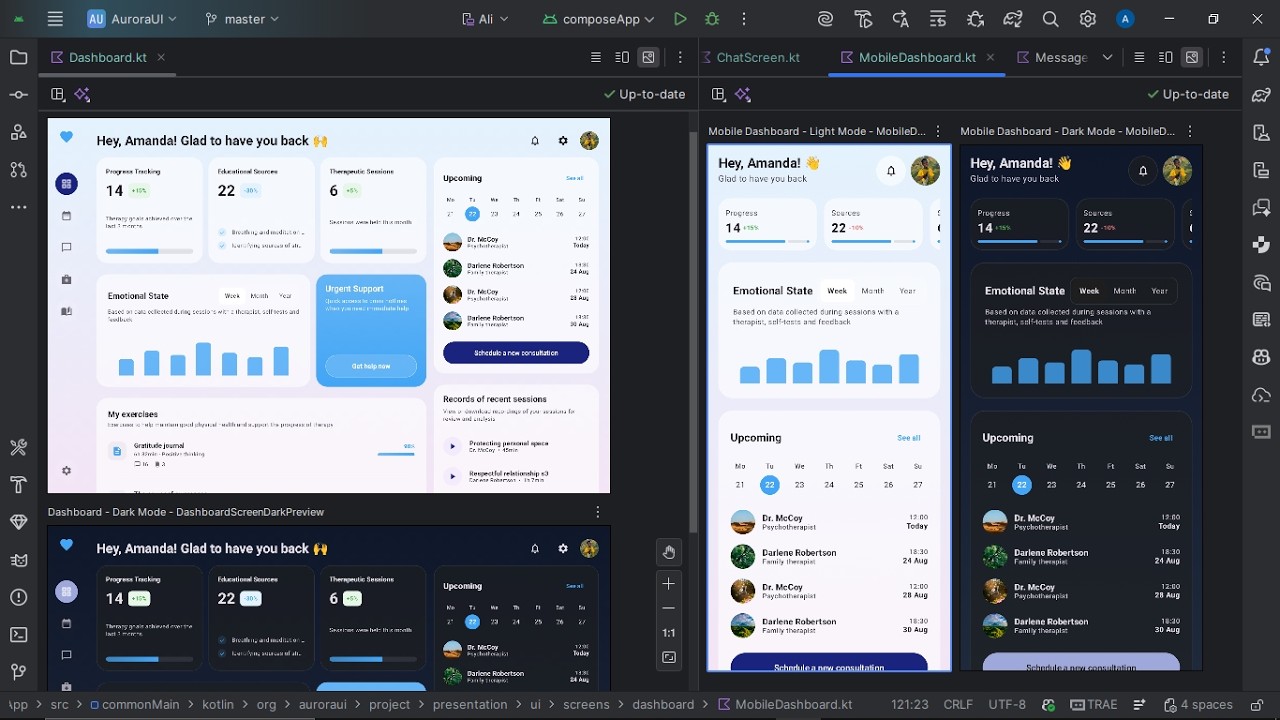The width and height of the screenshot is (1280, 720).
Task: Click the UTF-8 encoding status entry
Action: (x=1008, y=704)
